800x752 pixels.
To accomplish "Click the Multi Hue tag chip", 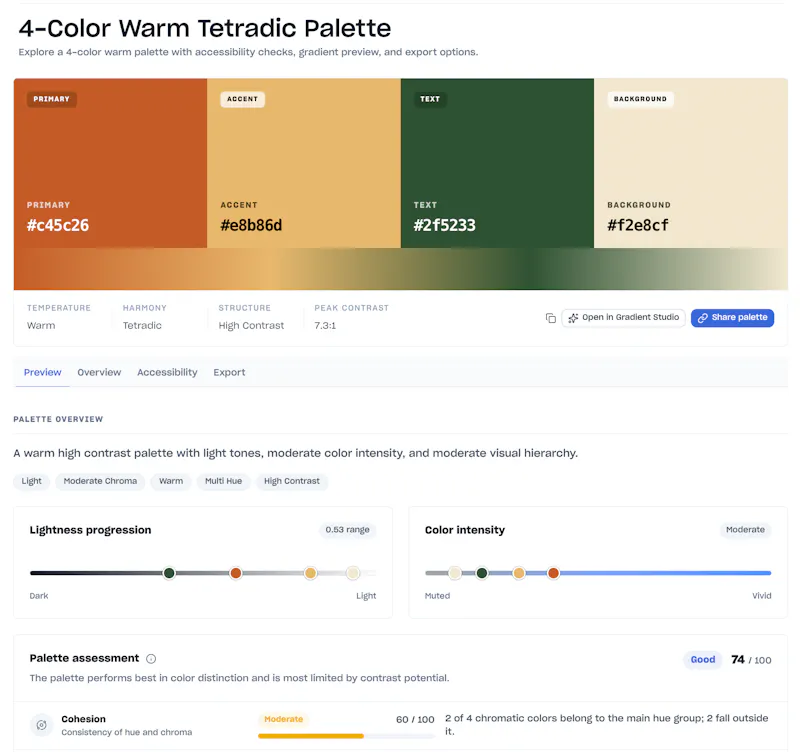I will (223, 481).
